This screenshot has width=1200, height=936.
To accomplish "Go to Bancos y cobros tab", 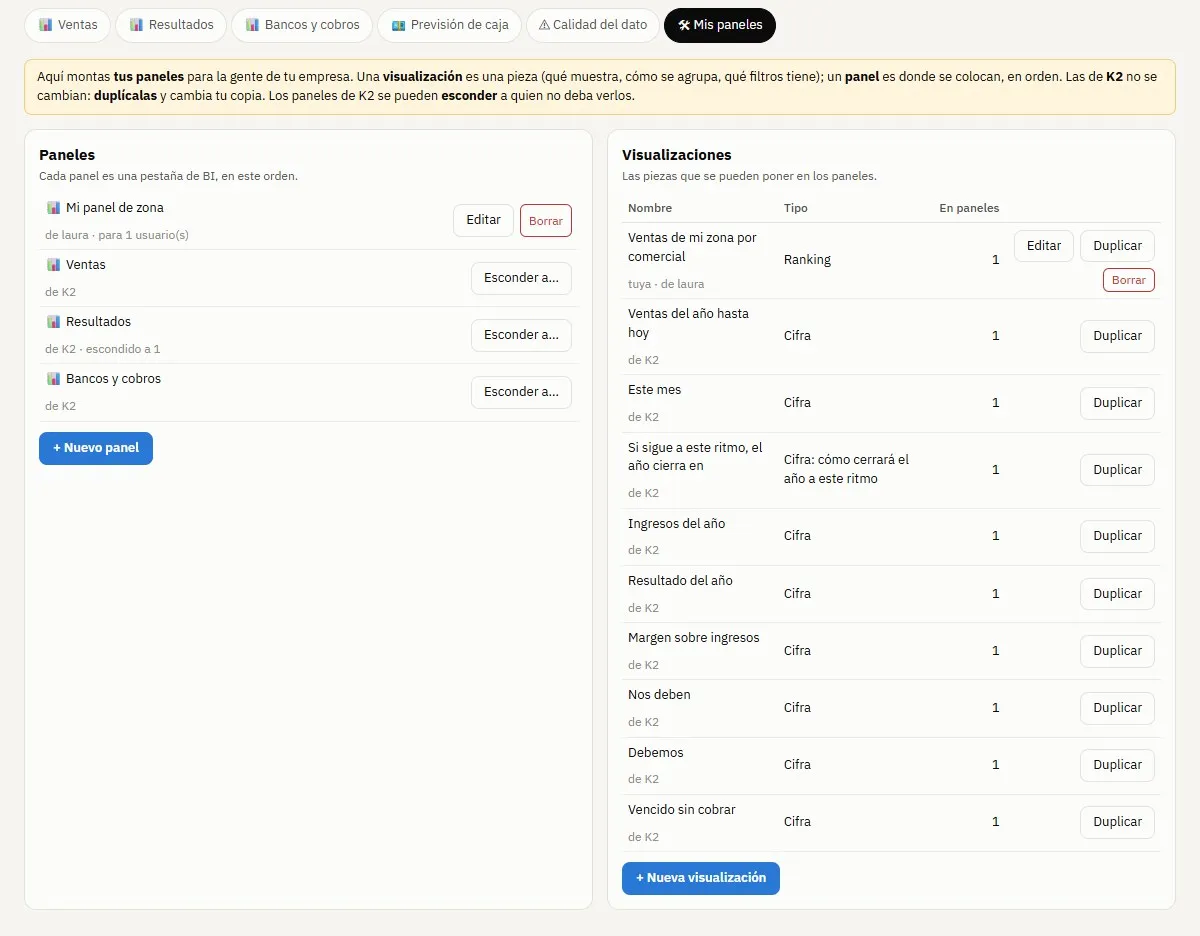I will coord(302,25).
